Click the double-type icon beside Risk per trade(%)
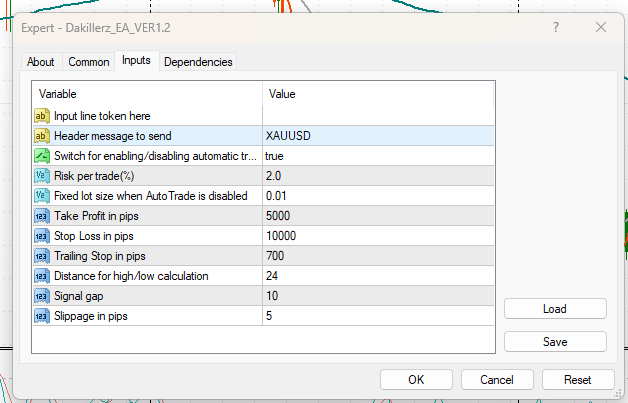 pos(42,176)
